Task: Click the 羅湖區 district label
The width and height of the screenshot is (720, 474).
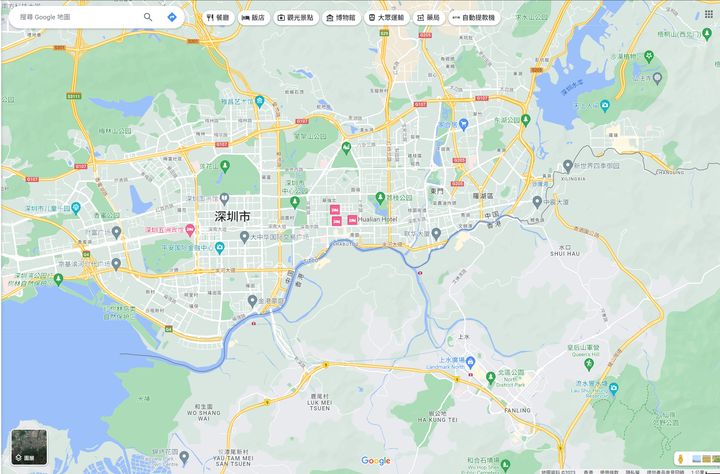Action: click(x=483, y=196)
